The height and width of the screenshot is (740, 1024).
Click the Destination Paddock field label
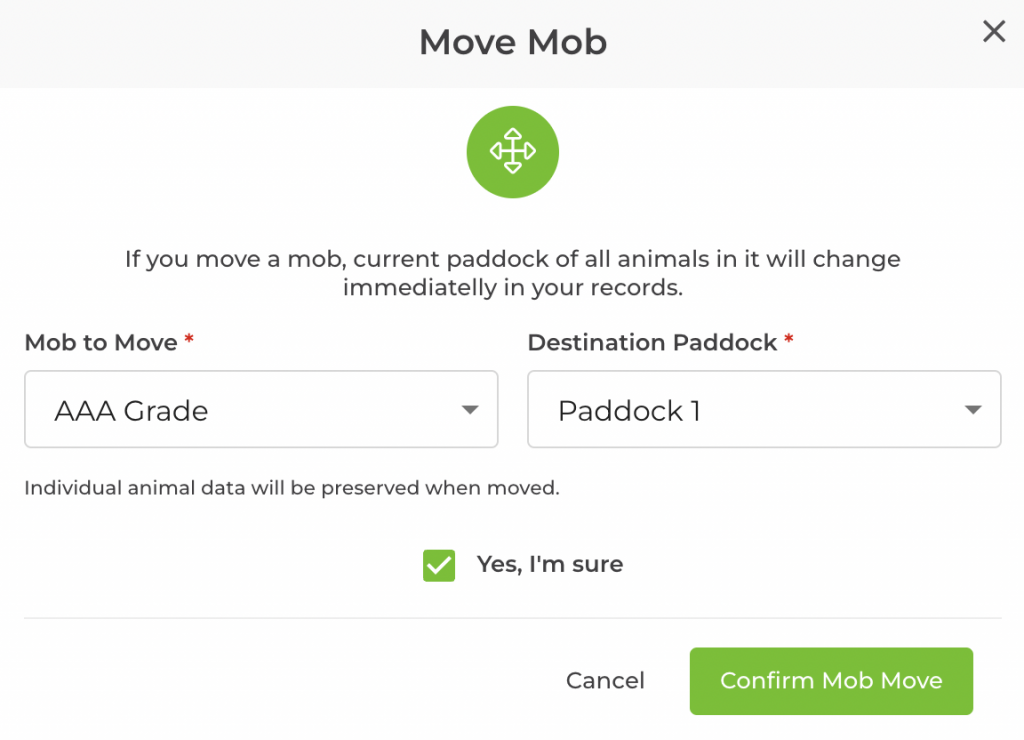pos(652,343)
